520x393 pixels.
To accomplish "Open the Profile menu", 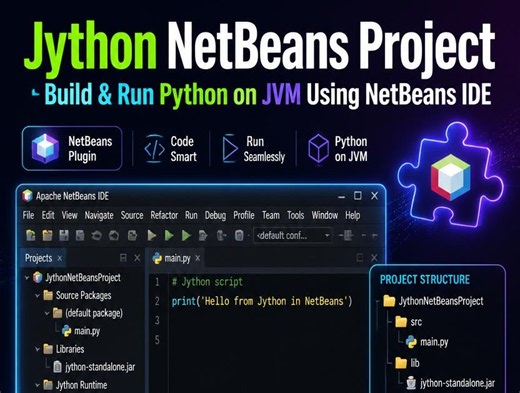I will (x=244, y=215).
